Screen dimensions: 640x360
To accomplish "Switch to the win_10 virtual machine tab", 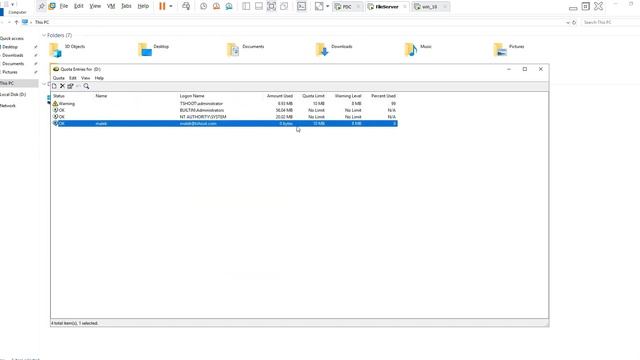I will 431,7.
